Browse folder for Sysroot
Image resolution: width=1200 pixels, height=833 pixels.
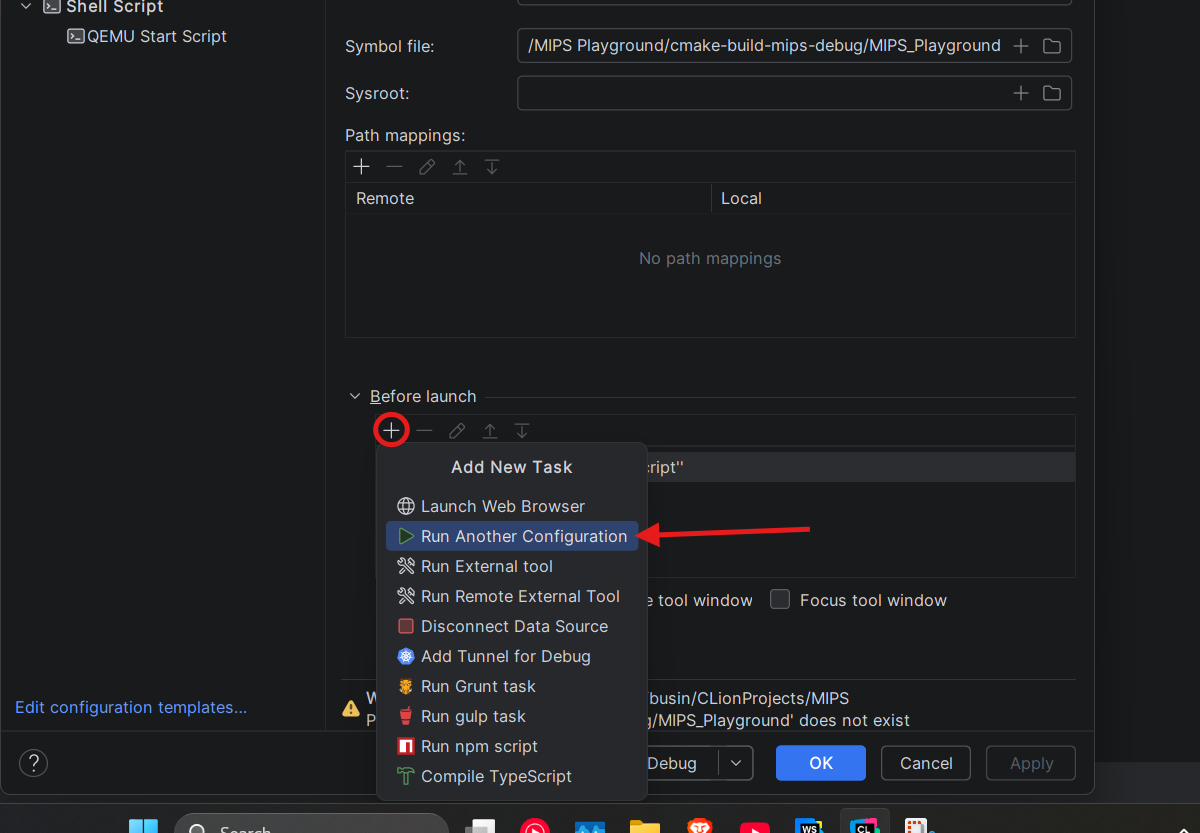coord(1052,93)
